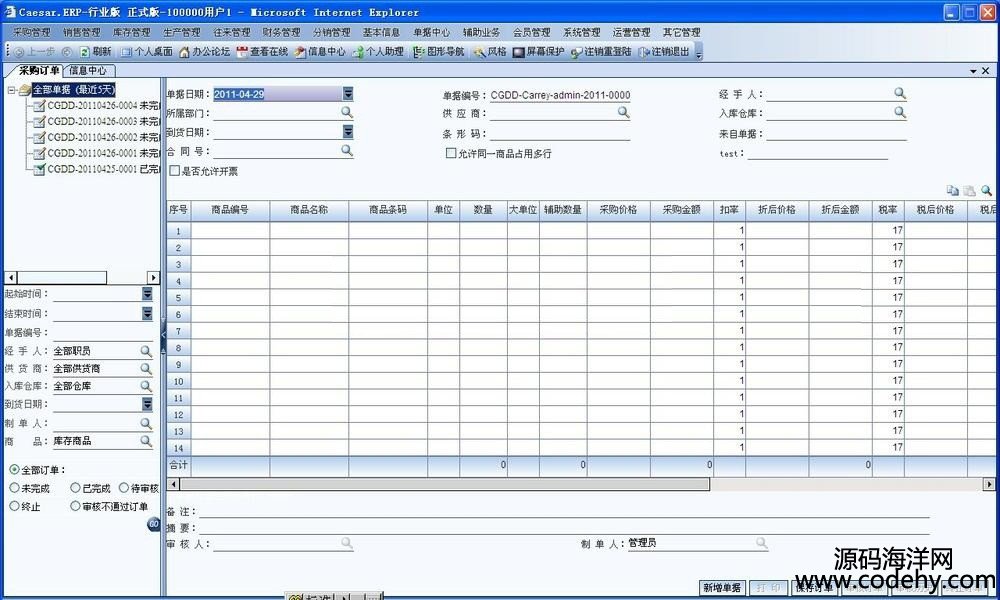Screen dimensions: 1000x600
Task: Click the 信息中心 toolbar icon
Action: click(x=319, y=51)
